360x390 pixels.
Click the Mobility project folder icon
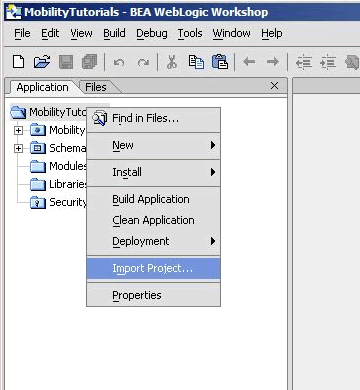38,130
